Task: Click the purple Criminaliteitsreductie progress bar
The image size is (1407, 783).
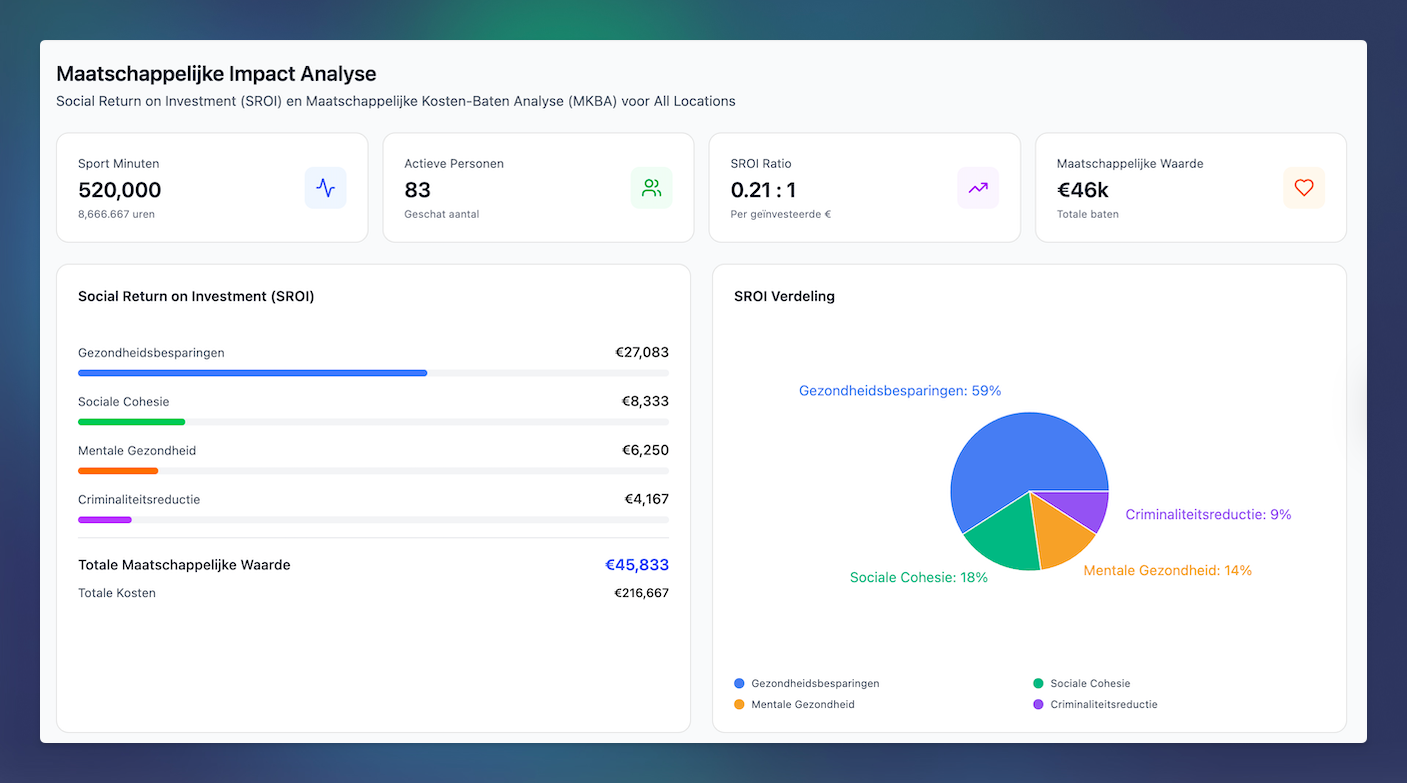Action: point(105,520)
